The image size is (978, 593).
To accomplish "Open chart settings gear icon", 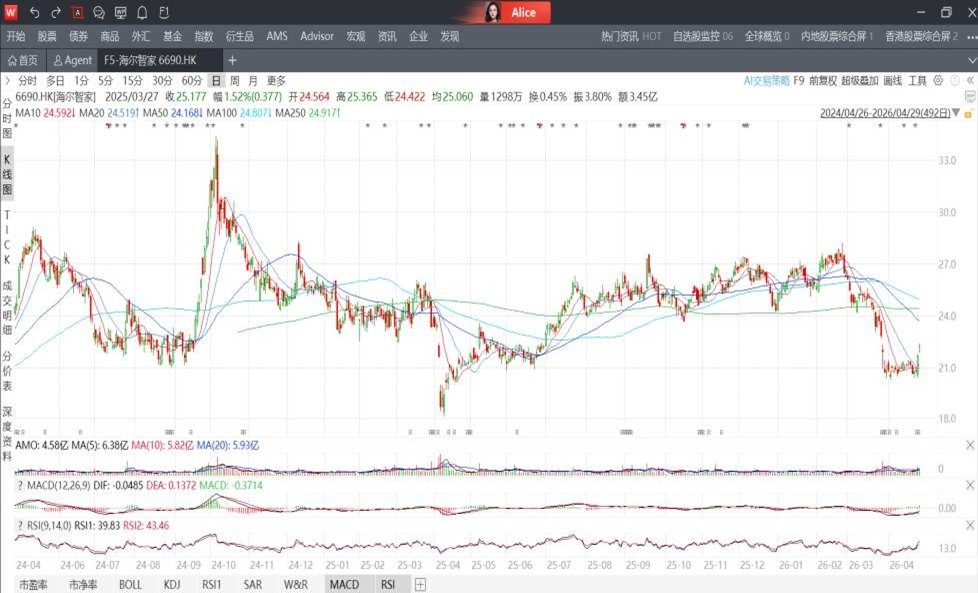I will [938, 80].
